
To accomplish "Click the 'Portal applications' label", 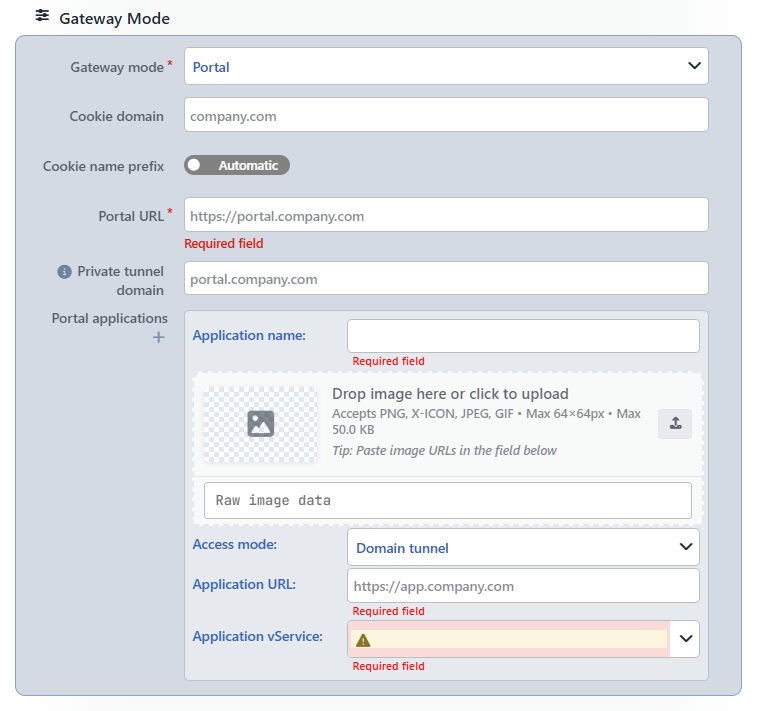I will pos(110,318).
